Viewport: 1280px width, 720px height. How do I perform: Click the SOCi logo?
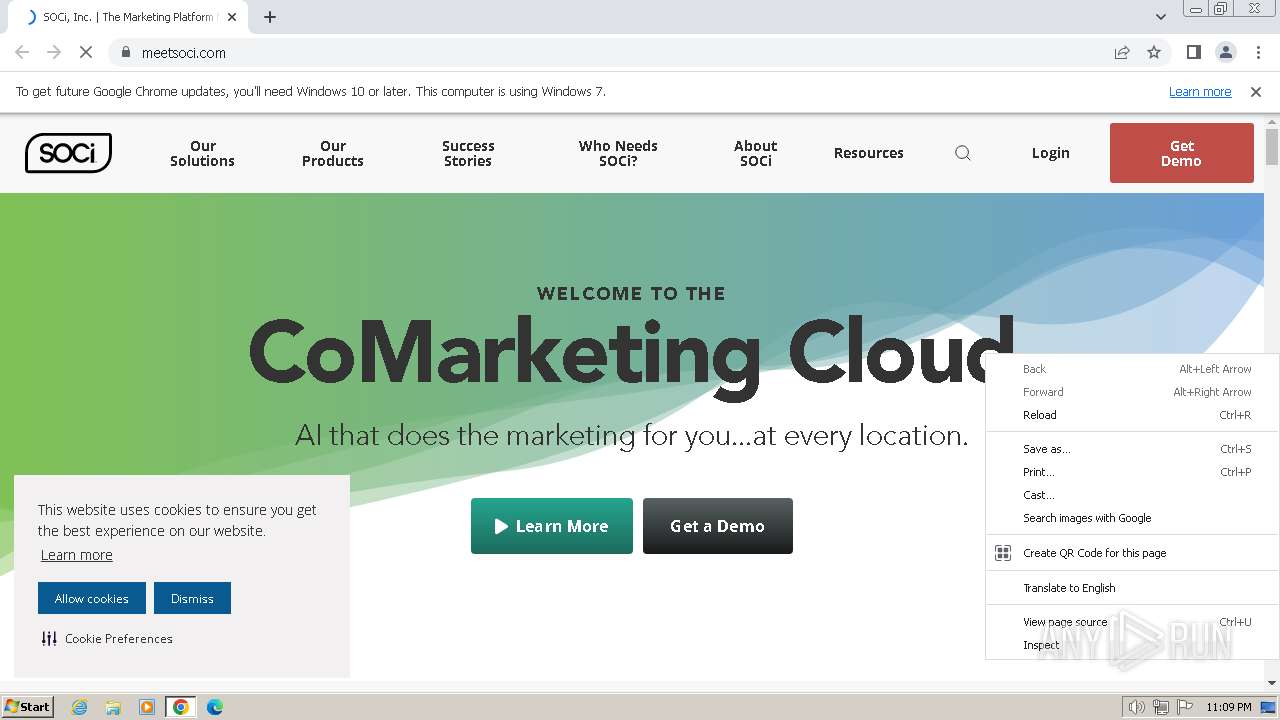click(68, 153)
